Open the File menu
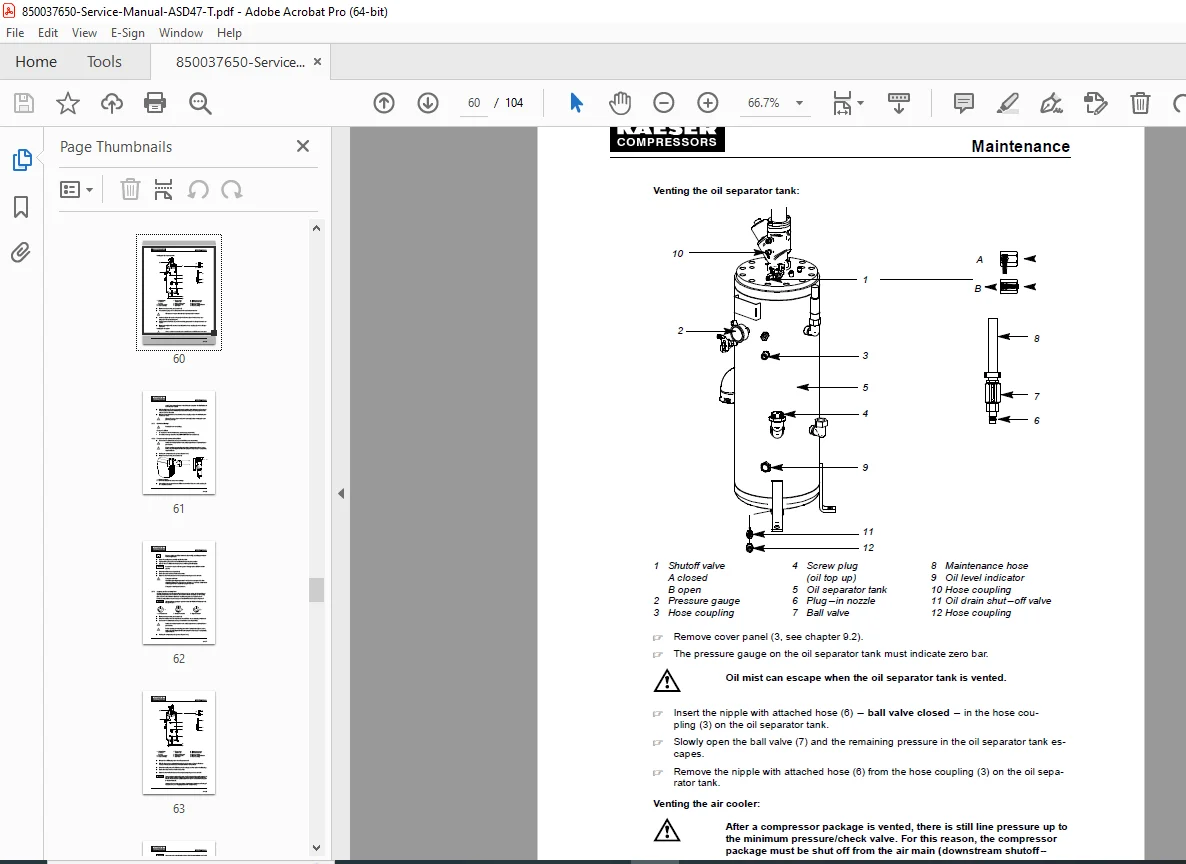1186x864 pixels. click(15, 33)
